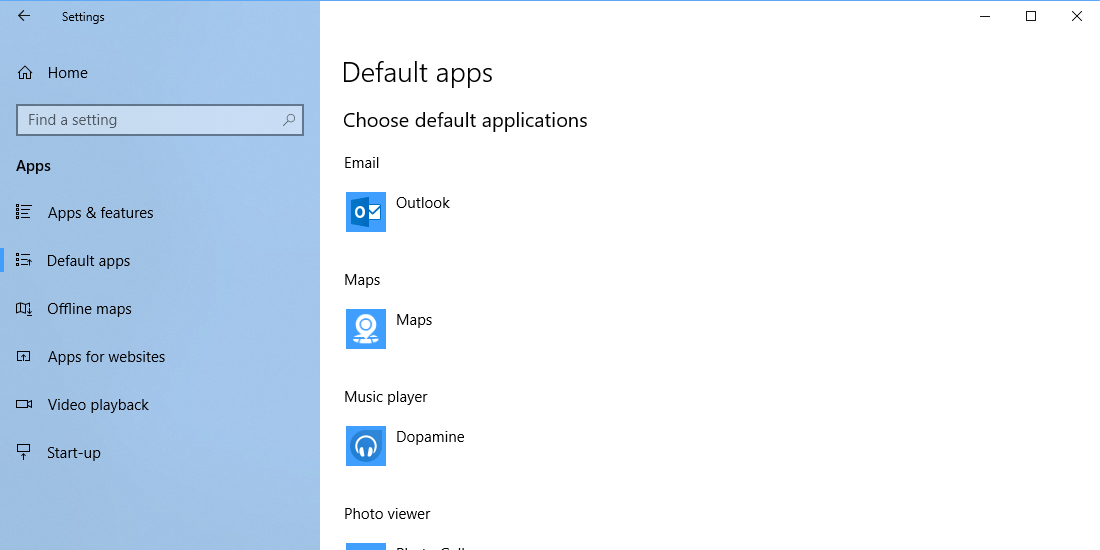Open the Home settings page

point(160,73)
